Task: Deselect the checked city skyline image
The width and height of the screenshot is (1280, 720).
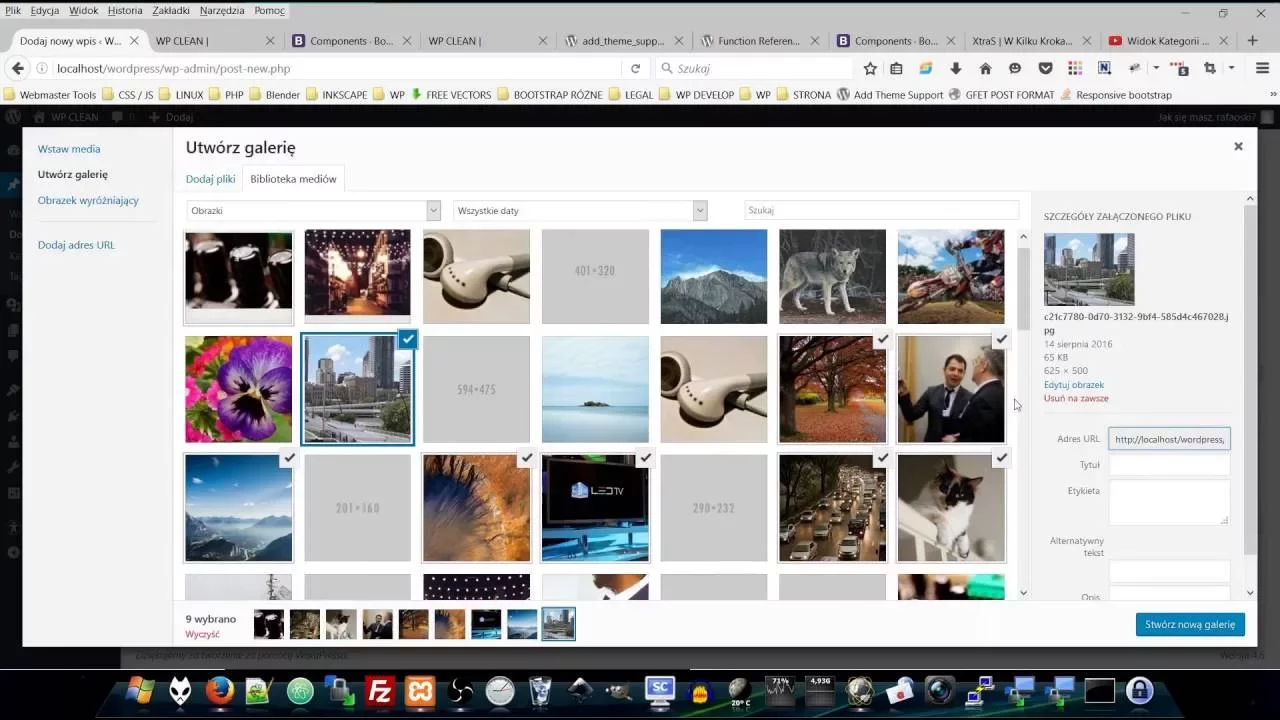Action: [x=407, y=339]
